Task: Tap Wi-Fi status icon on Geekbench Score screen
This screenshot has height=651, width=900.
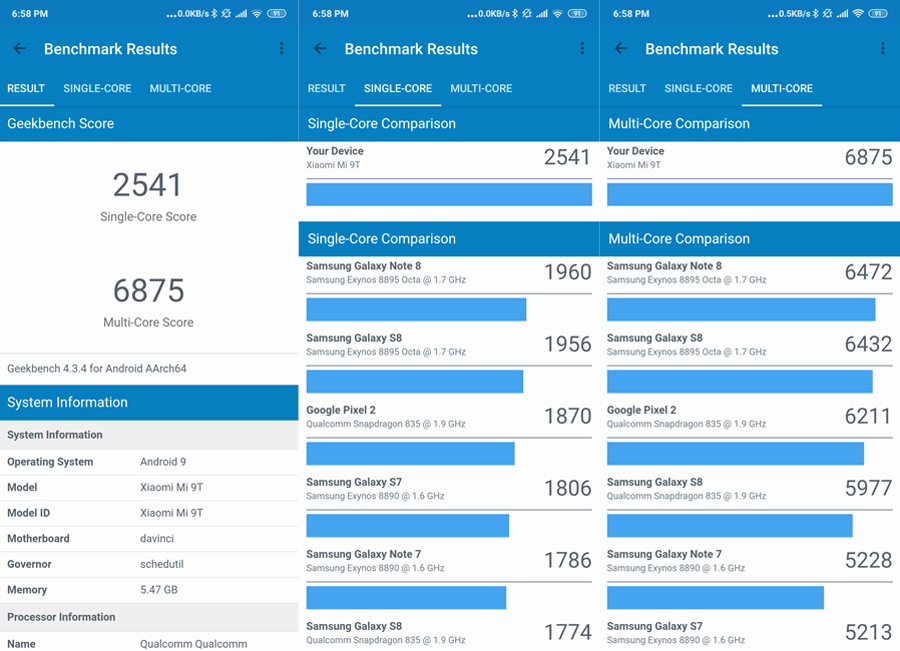Action: pyautogui.click(x=257, y=13)
